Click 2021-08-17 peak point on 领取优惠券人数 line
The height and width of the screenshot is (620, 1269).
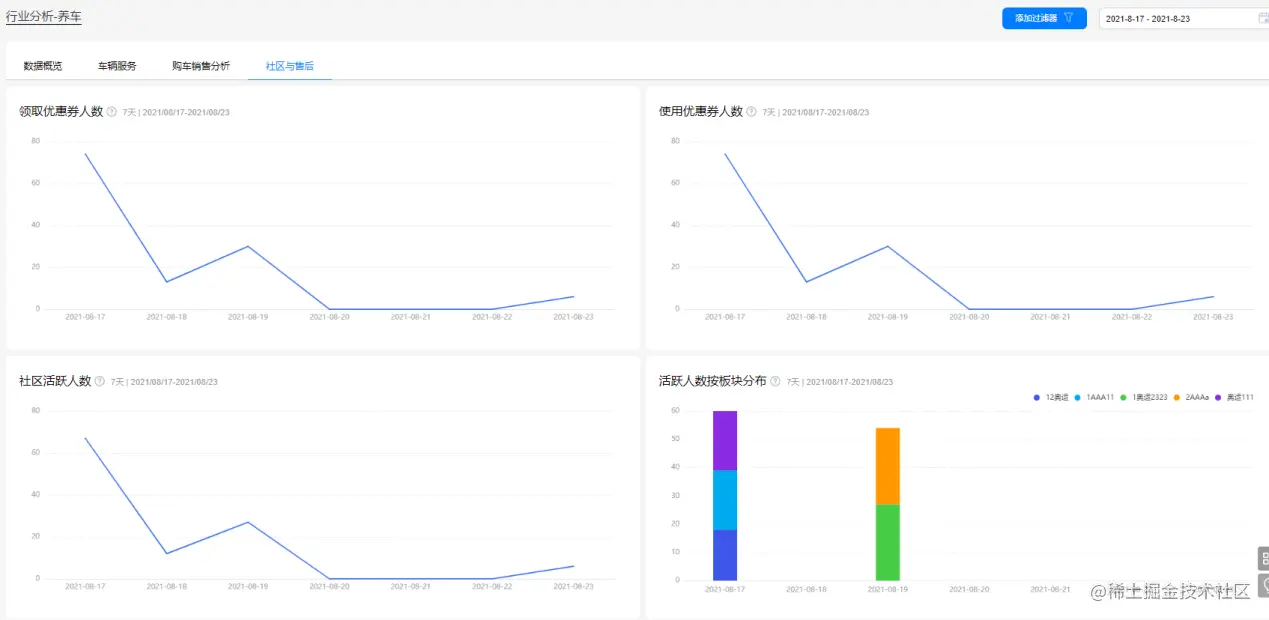point(85,153)
